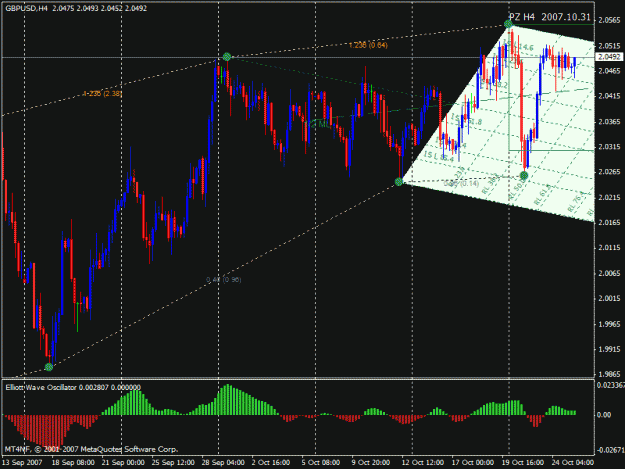Click the 2.0415 price axis label
Screen dimensions: 625x469
pyautogui.click(x=609, y=96)
